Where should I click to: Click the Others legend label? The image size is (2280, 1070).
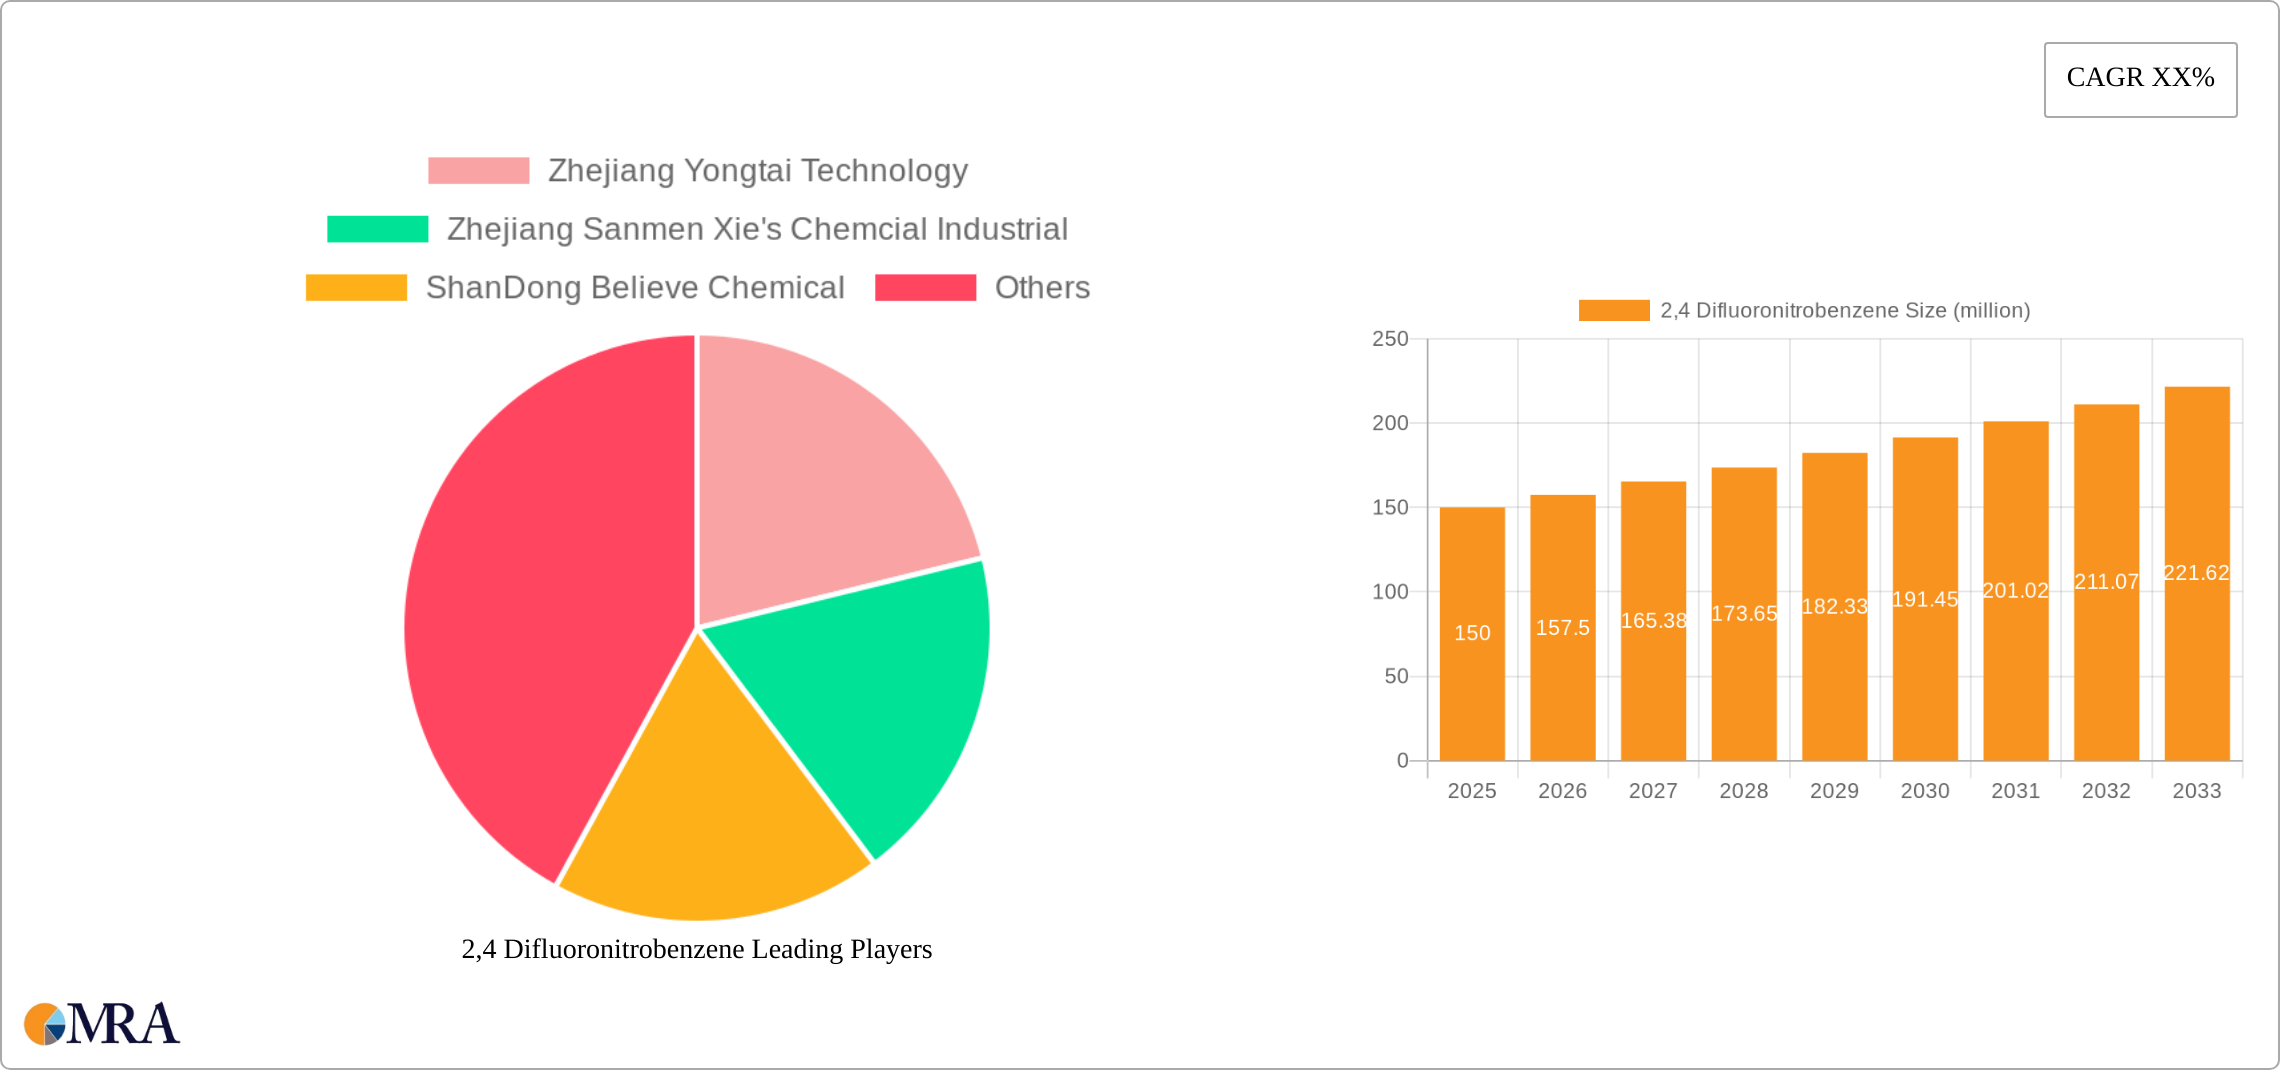[1042, 287]
